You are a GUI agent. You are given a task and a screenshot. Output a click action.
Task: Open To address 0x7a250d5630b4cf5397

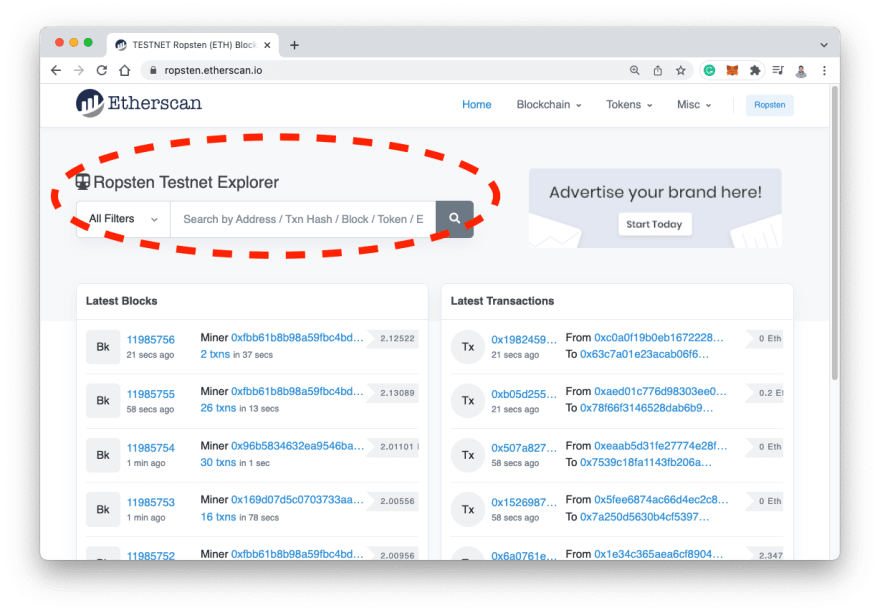point(645,516)
